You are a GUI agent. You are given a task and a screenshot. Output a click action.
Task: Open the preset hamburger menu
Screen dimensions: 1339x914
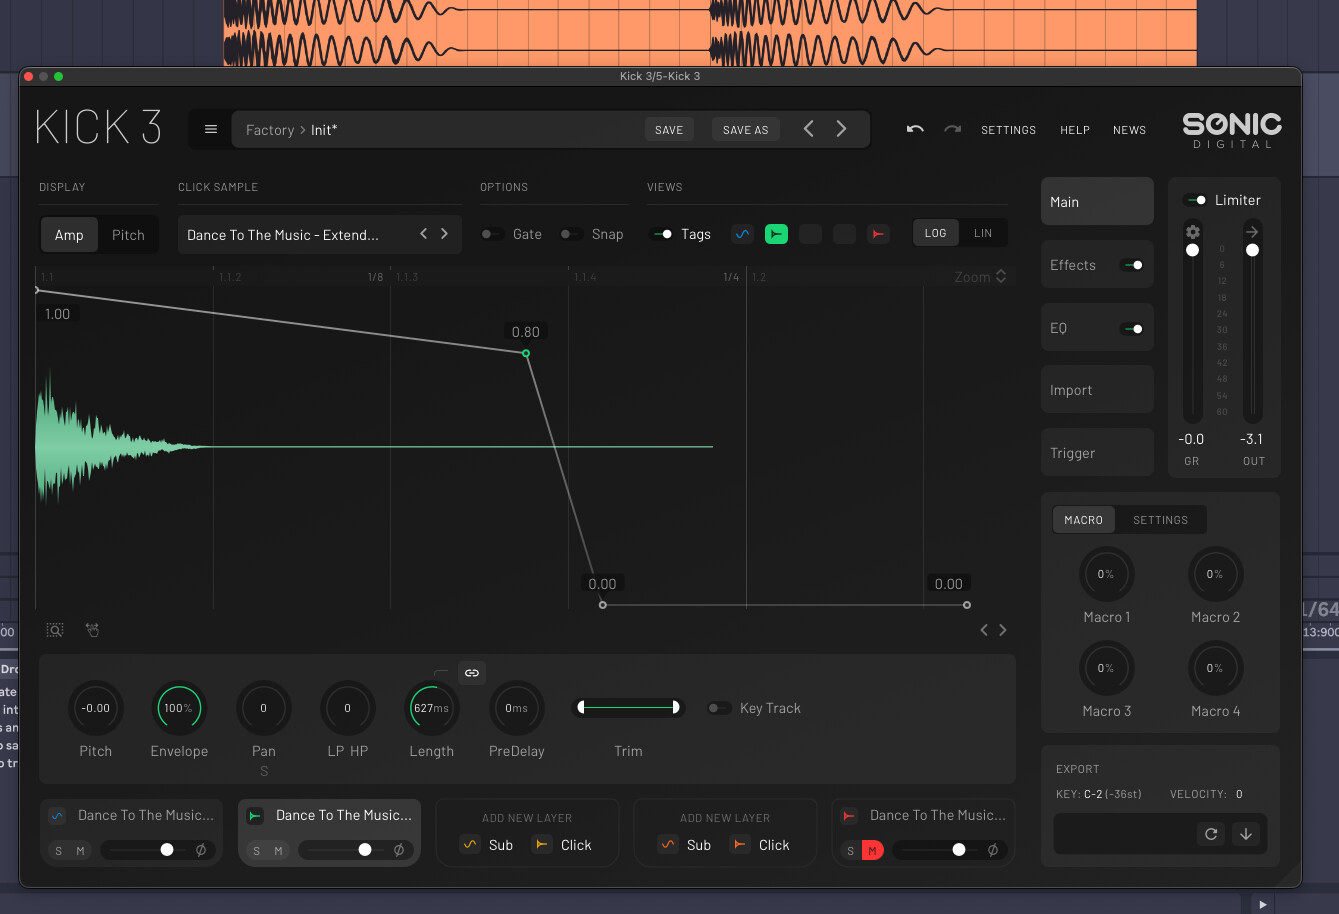click(x=210, y=130)
